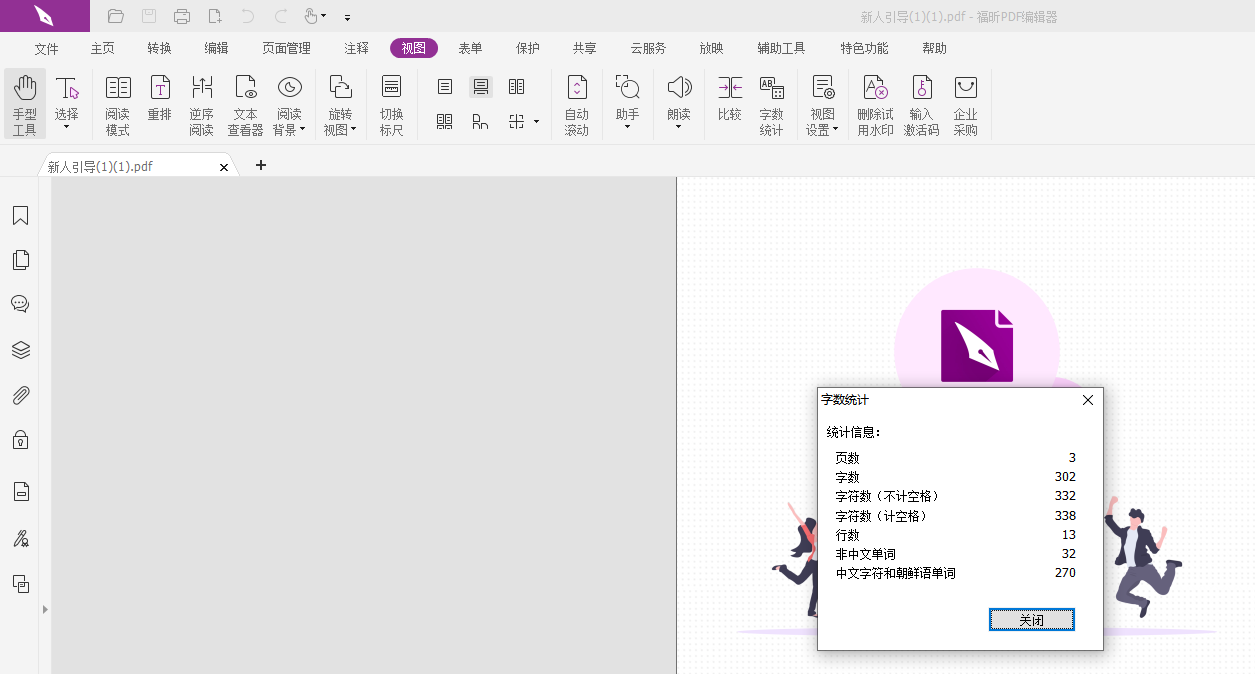The width and height of the screenshot is (1255, 674).
Task: Open the text viewer (文本查看器)
Action: pyautogui.click(x=245, y=104)
